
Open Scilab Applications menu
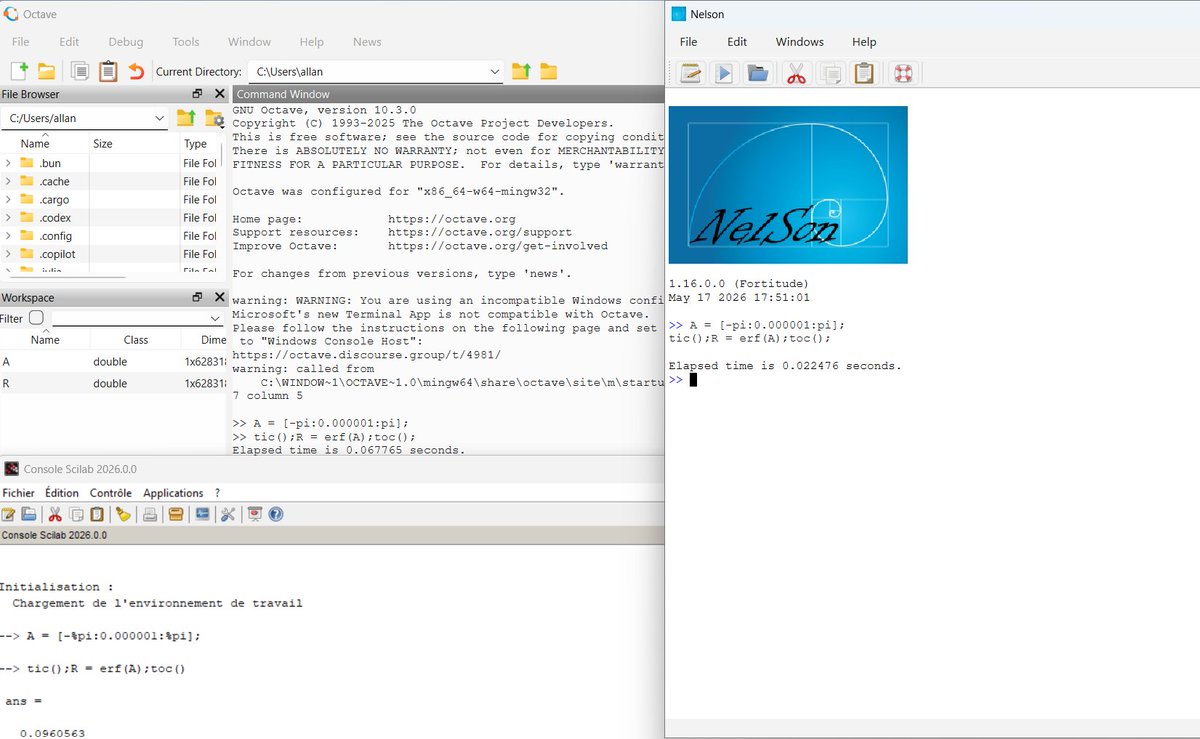173,493
